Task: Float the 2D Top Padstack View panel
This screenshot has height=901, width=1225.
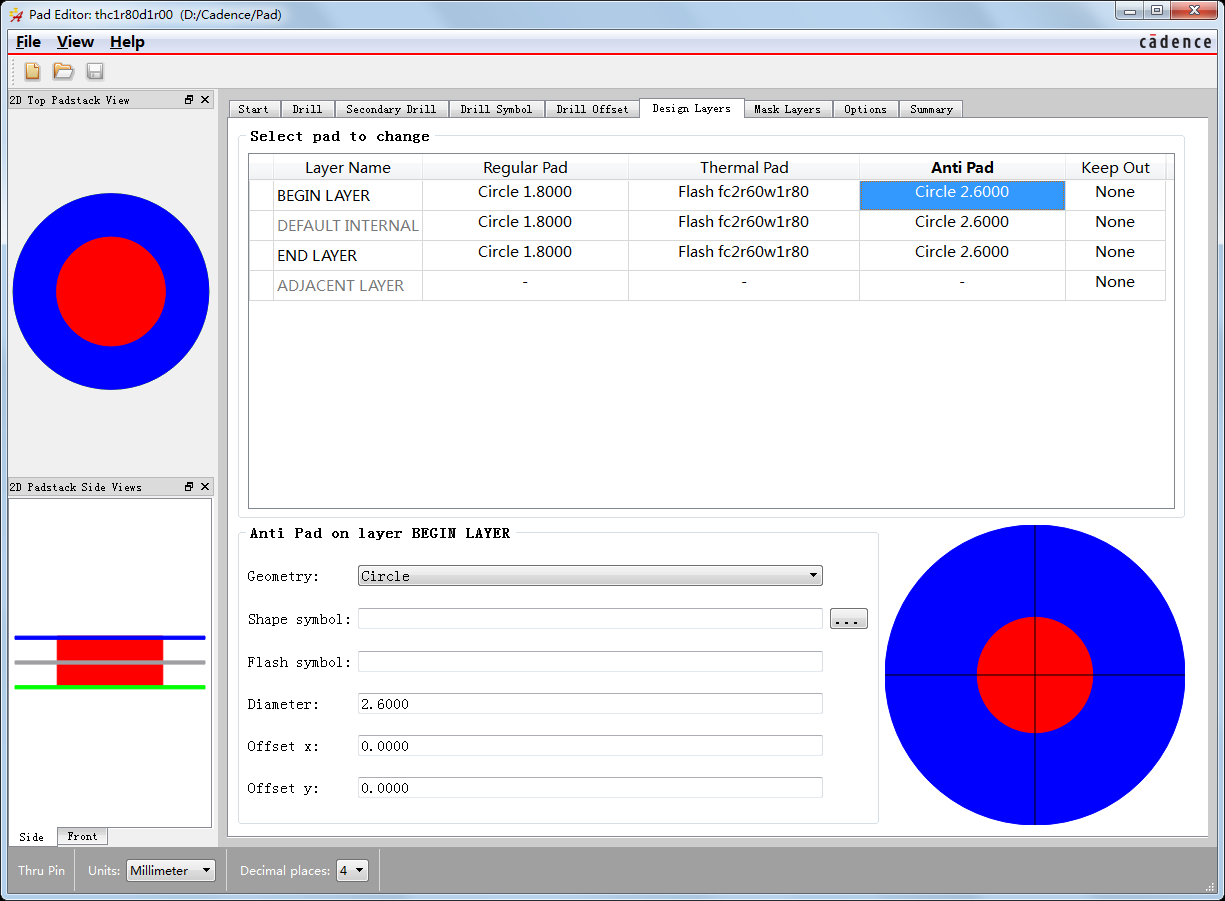Action: click(x=189, y=100)
